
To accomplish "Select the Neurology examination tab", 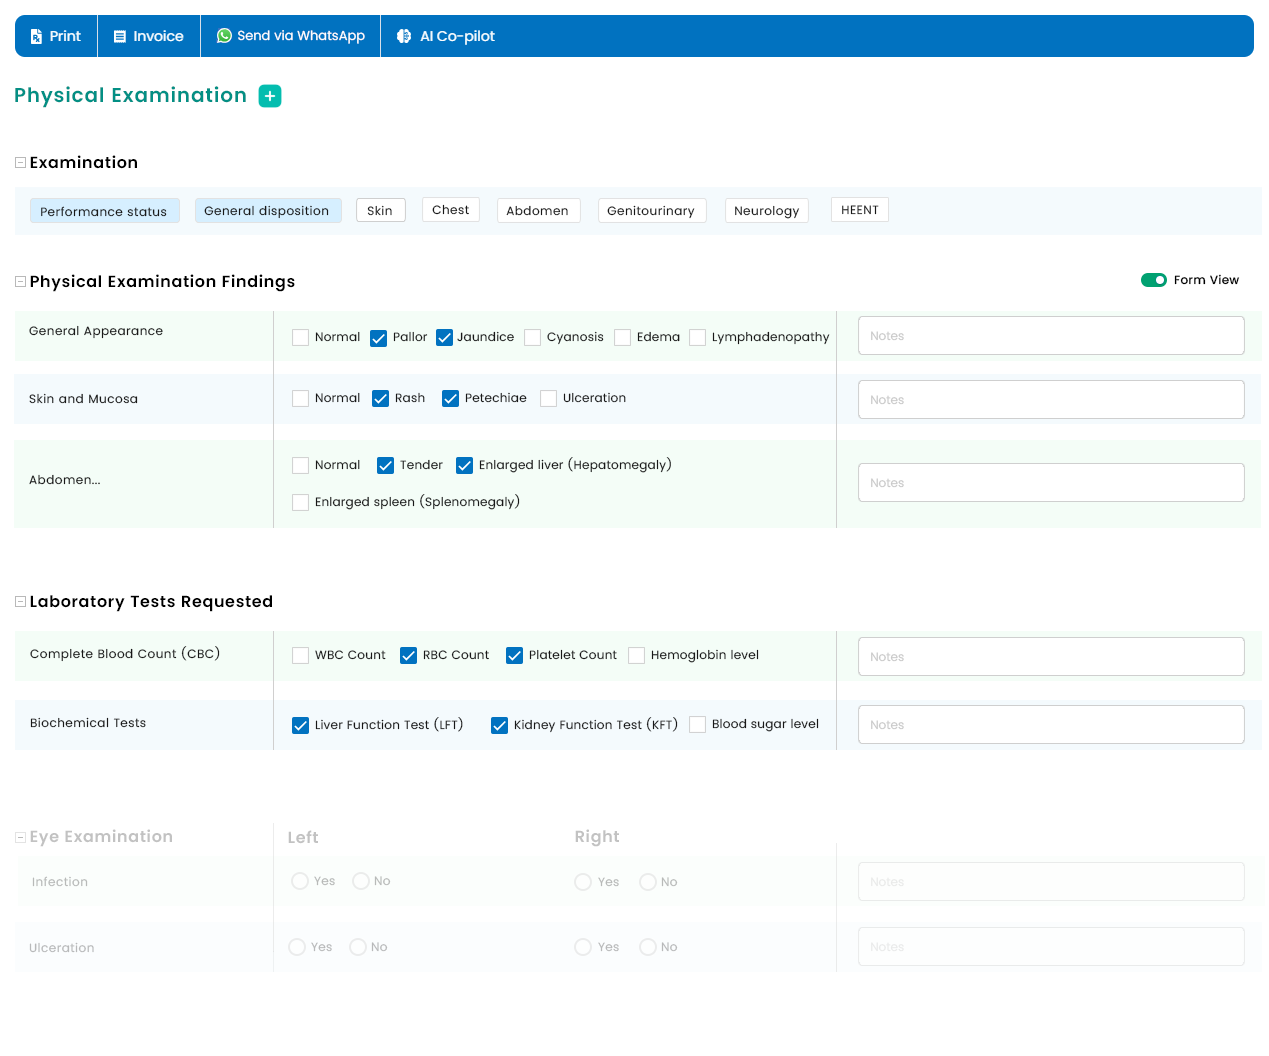I will 766,211.
